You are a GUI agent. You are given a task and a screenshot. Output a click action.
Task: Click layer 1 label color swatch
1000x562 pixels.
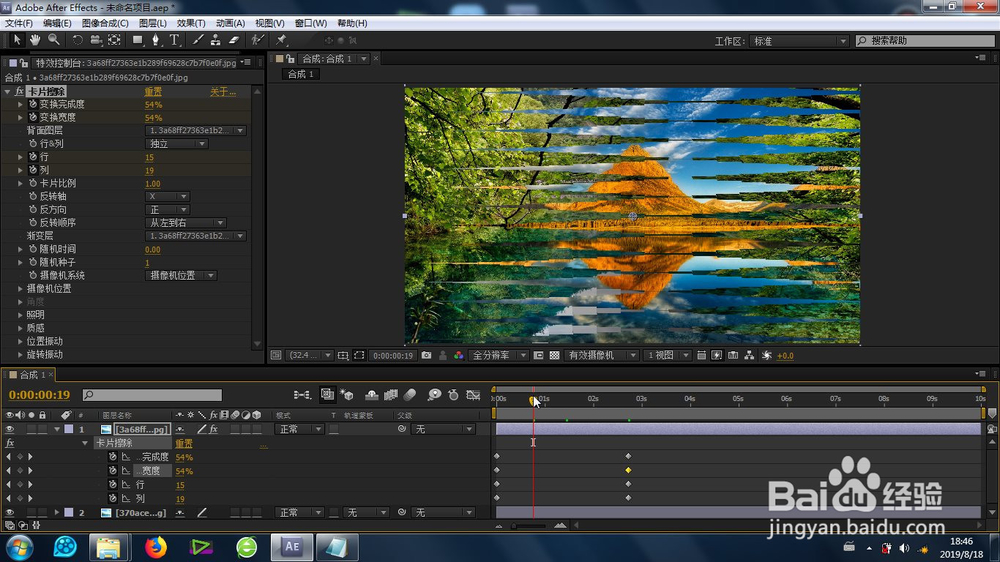click(x=69, y=429)
